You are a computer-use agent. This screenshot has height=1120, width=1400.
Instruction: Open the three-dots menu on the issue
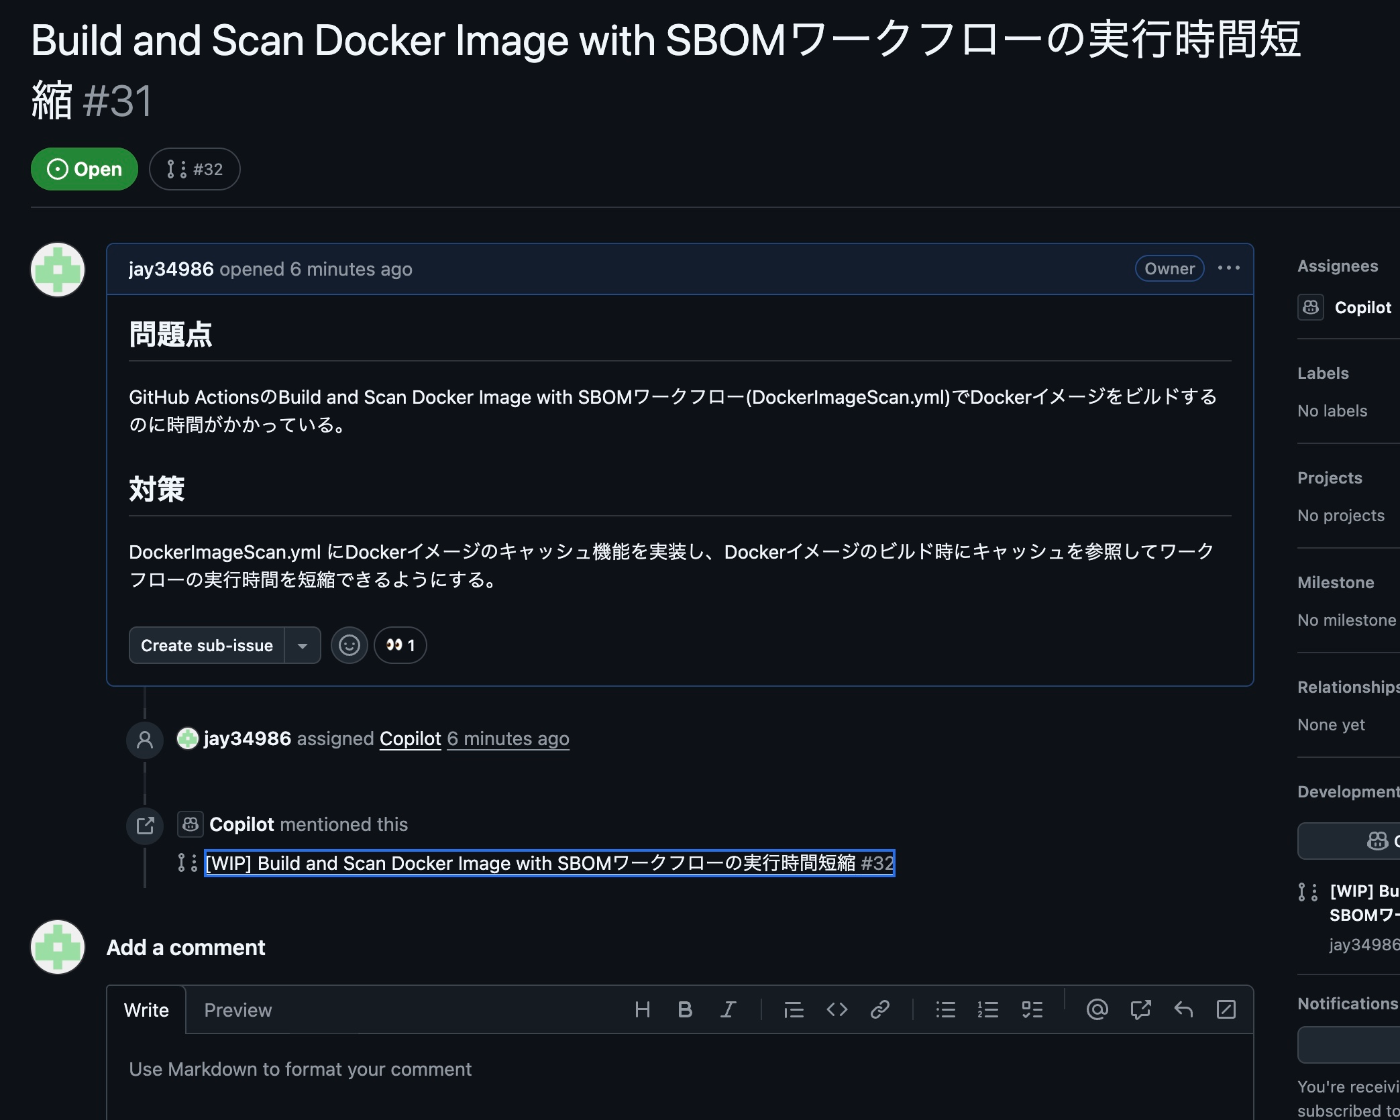(x=1229, y=268)
